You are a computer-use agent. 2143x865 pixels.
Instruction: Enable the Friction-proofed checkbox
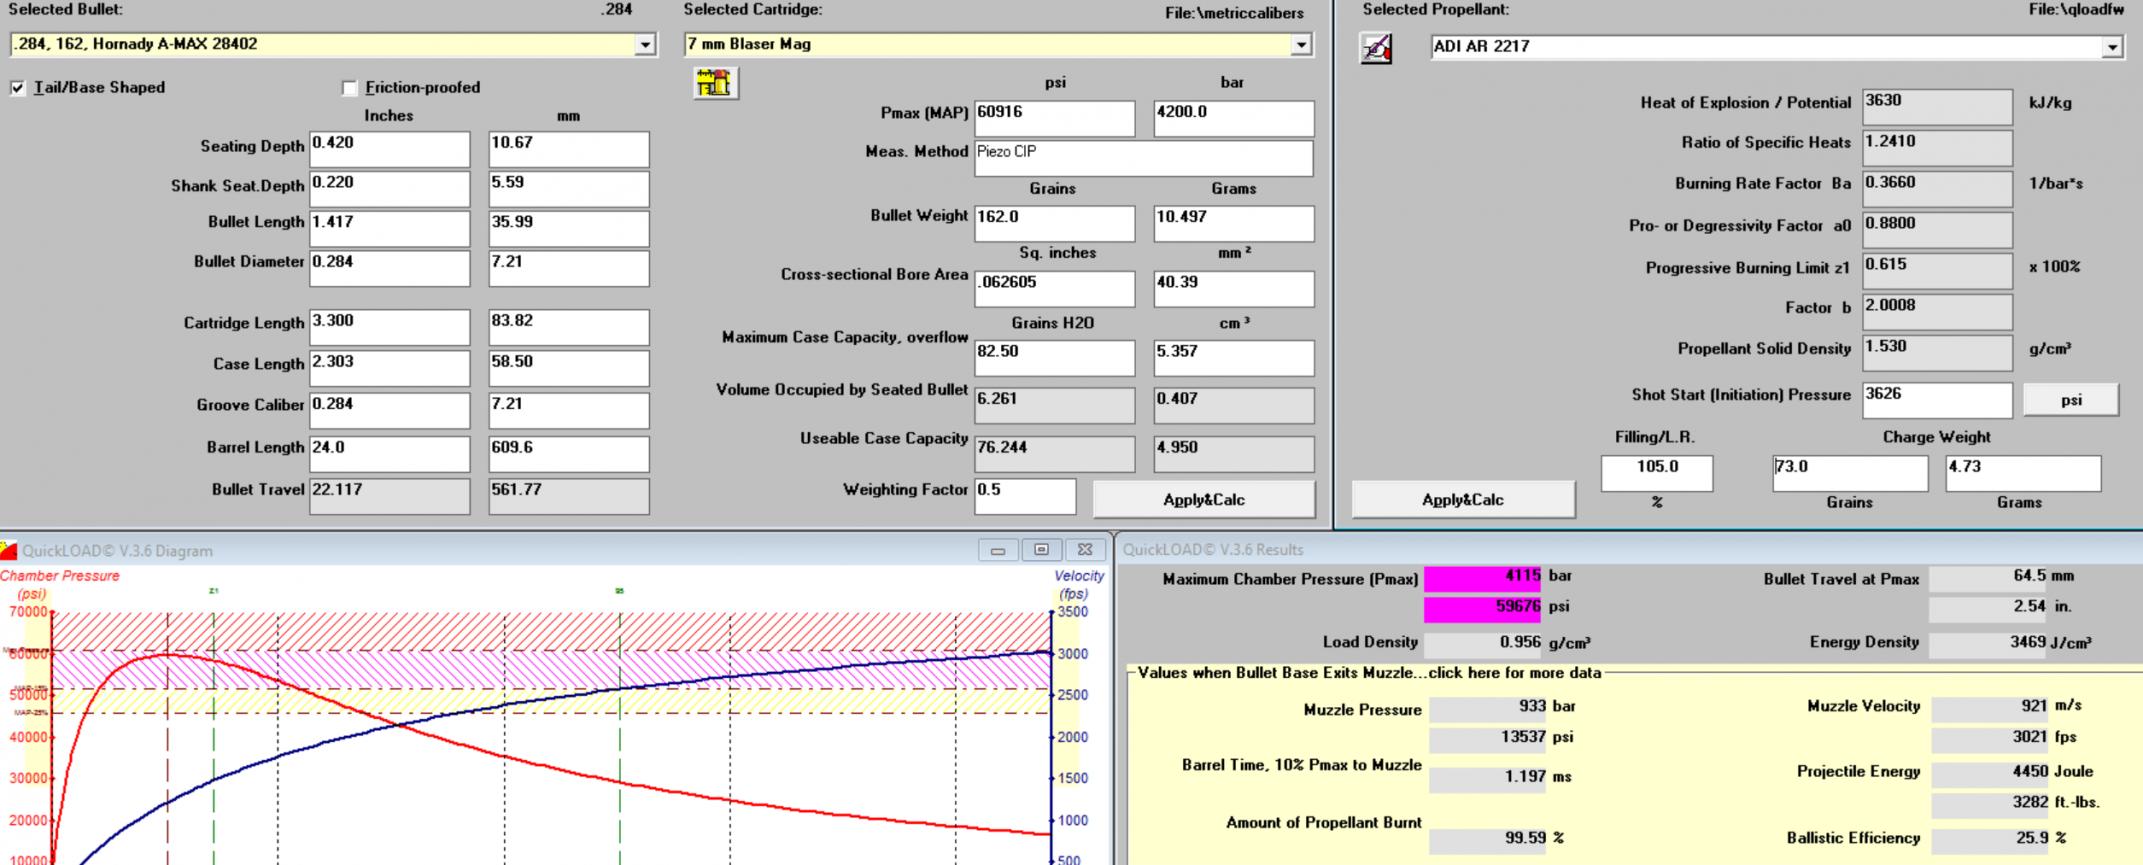349,88
